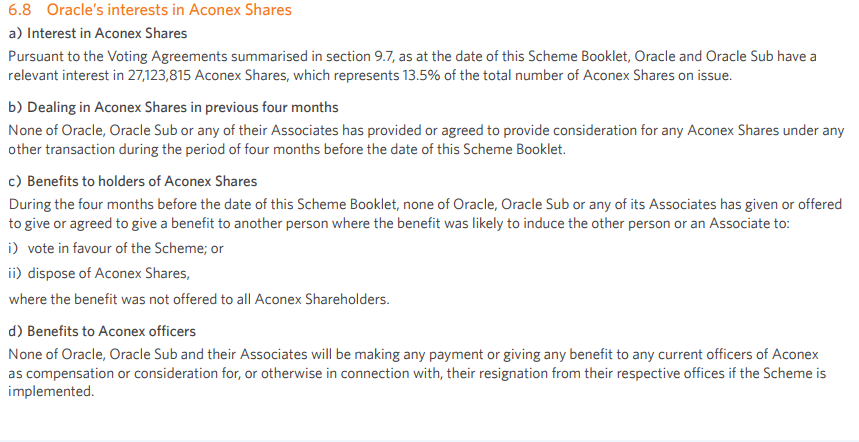859x442 pixels.
Task: Click the subheading "a) Interest in Aconex Shares"
Action: click(98, 33)
